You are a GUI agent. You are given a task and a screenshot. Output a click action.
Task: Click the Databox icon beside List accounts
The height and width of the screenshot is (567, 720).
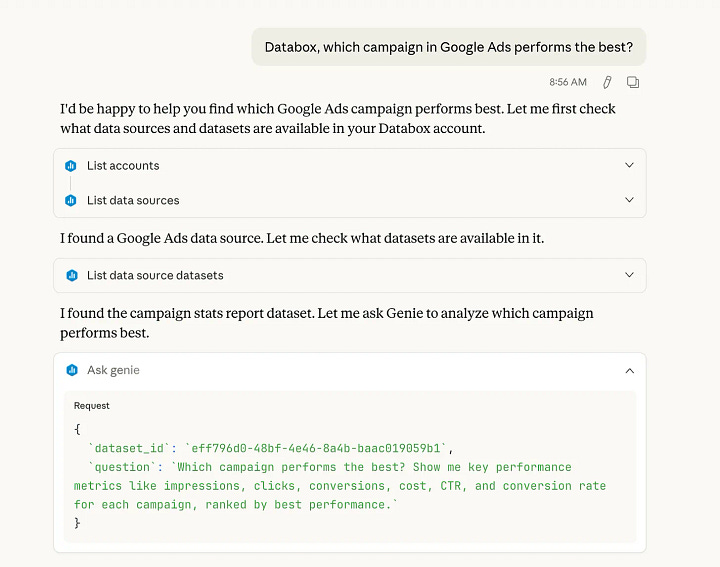[x=71, y=166]
